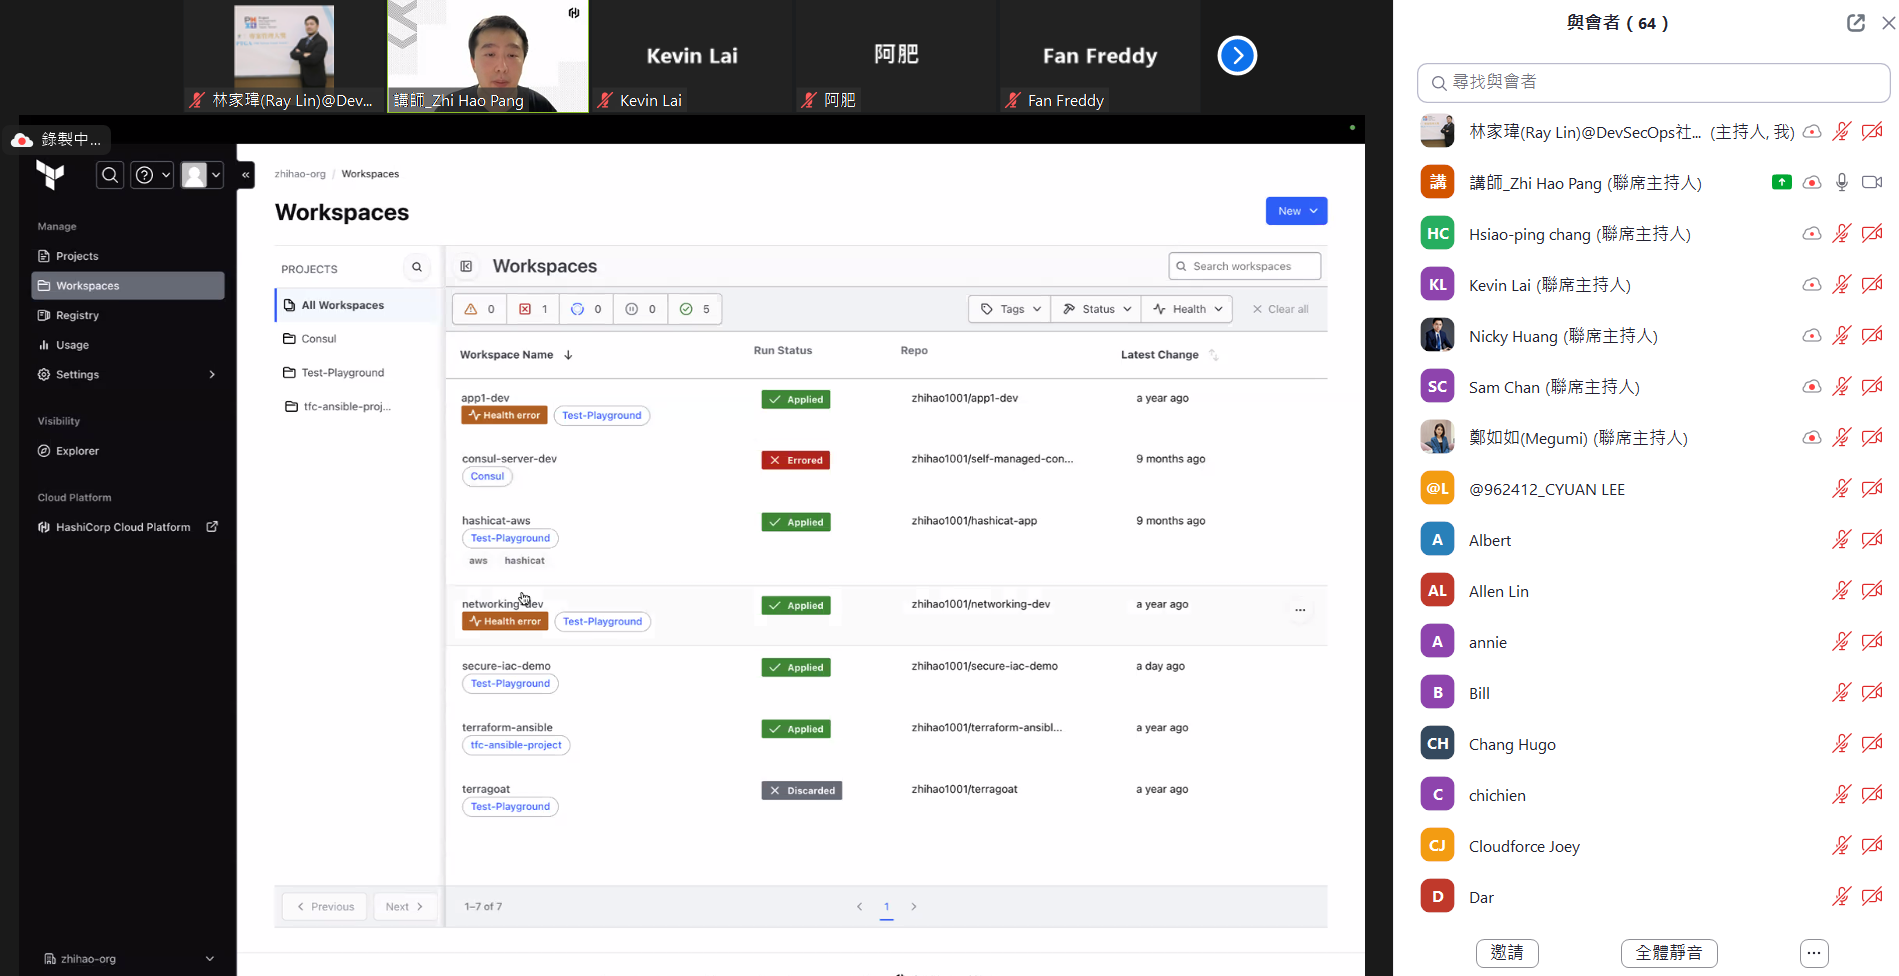This screenshot has width=1899, height=976.
Task: Filter workspaces by errored status count
Action: click(533, 309)
